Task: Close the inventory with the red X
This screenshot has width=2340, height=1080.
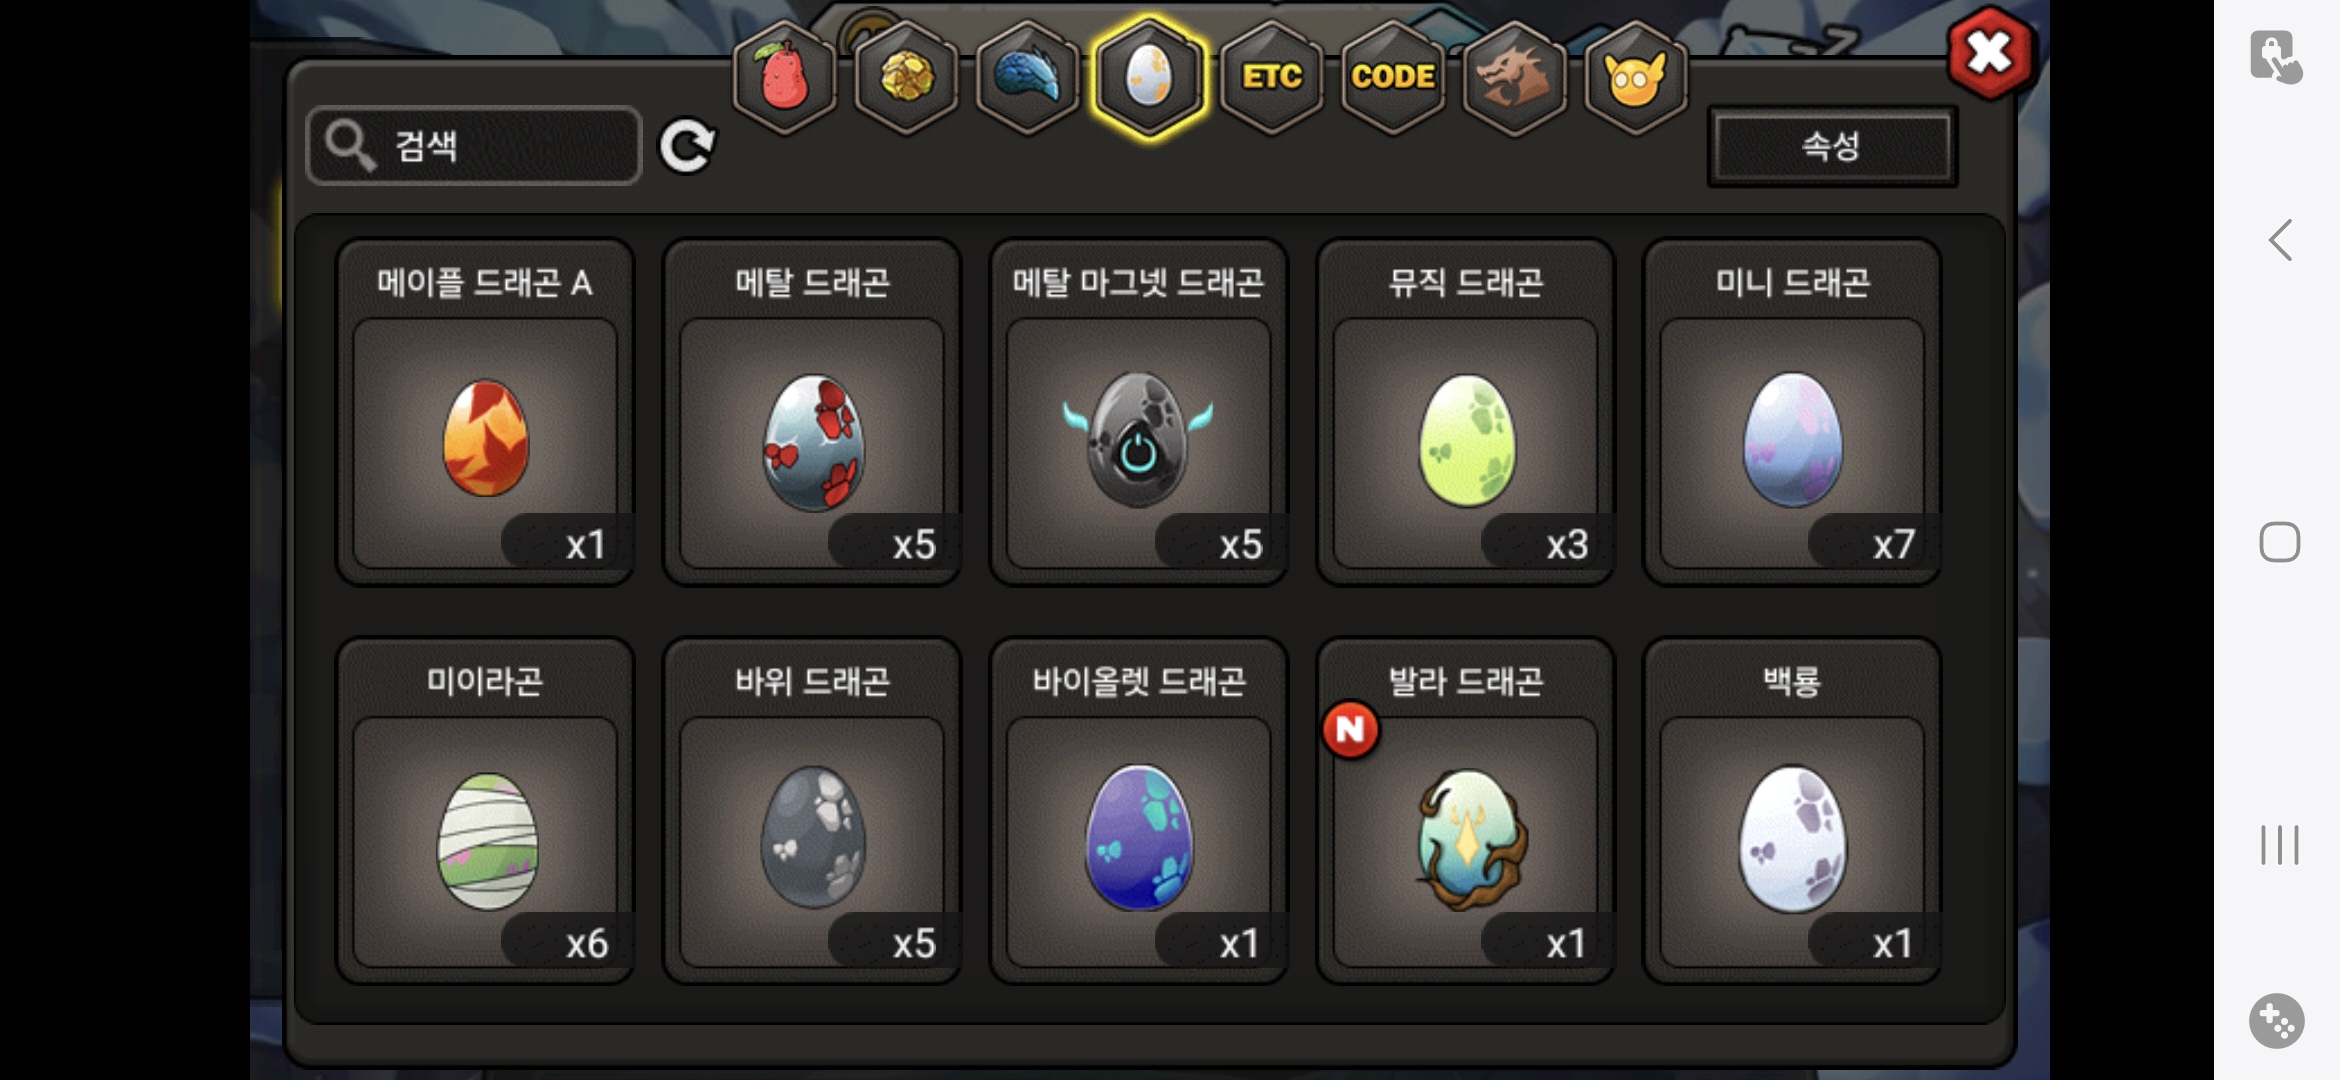Action: coord(1989,53)
